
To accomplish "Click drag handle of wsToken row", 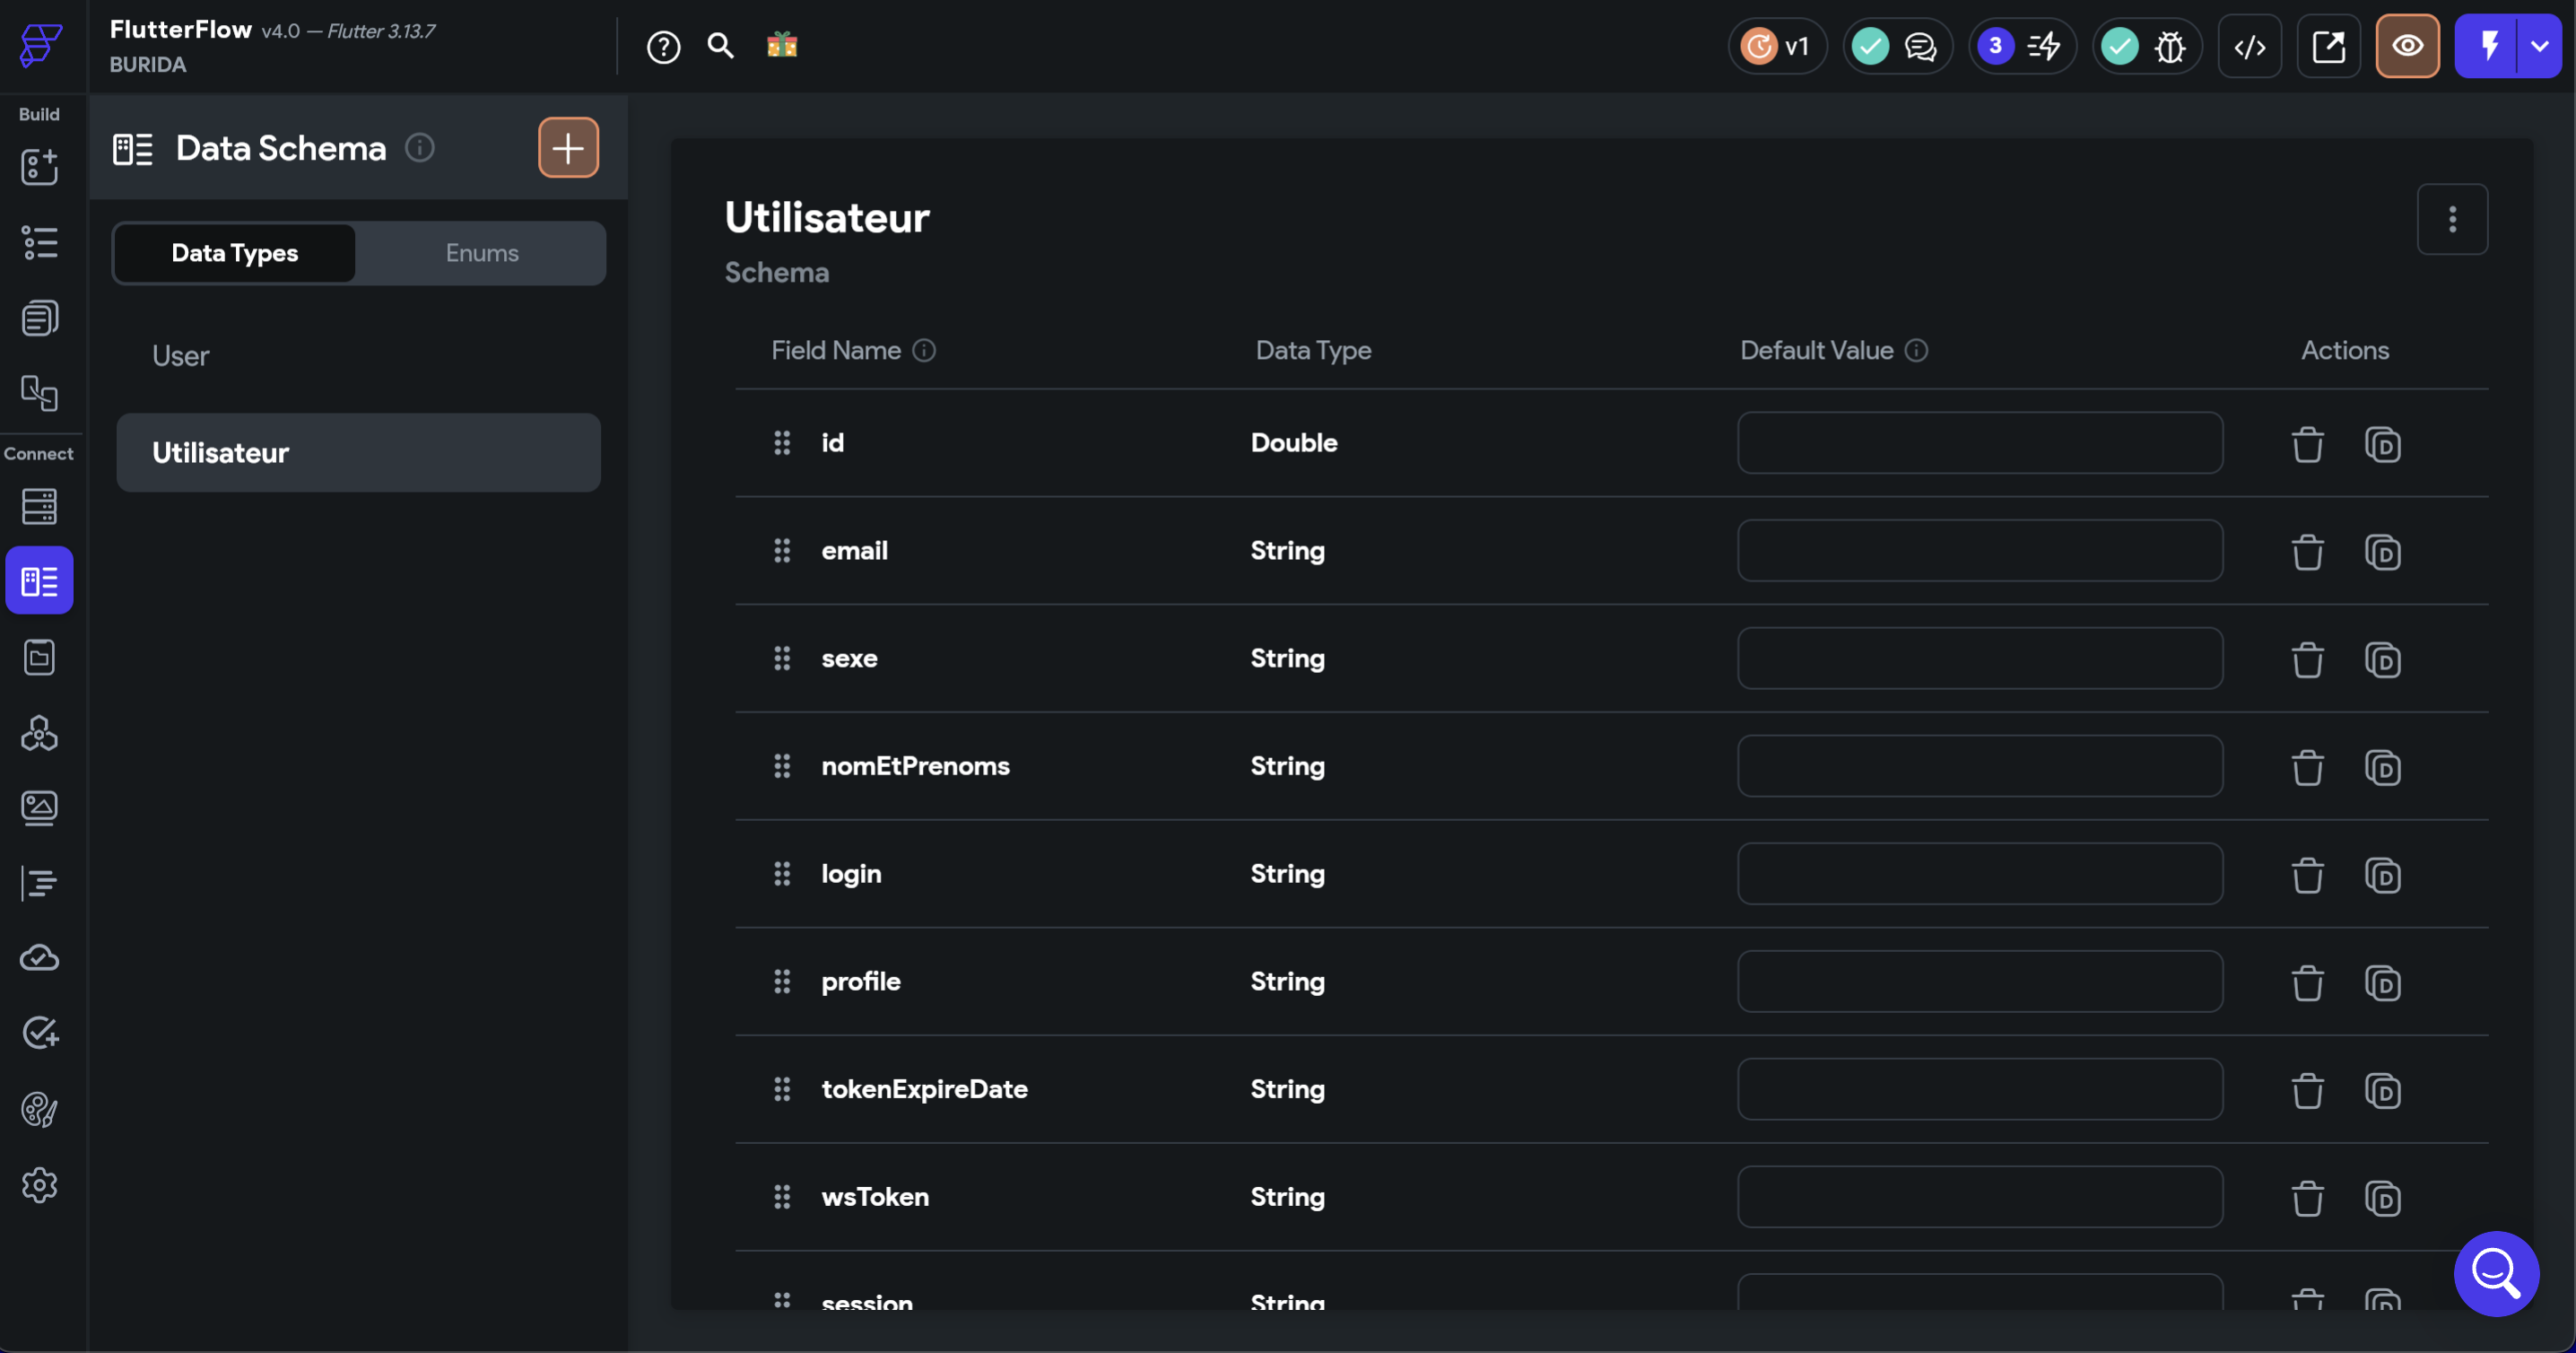I will [782, 1197].
